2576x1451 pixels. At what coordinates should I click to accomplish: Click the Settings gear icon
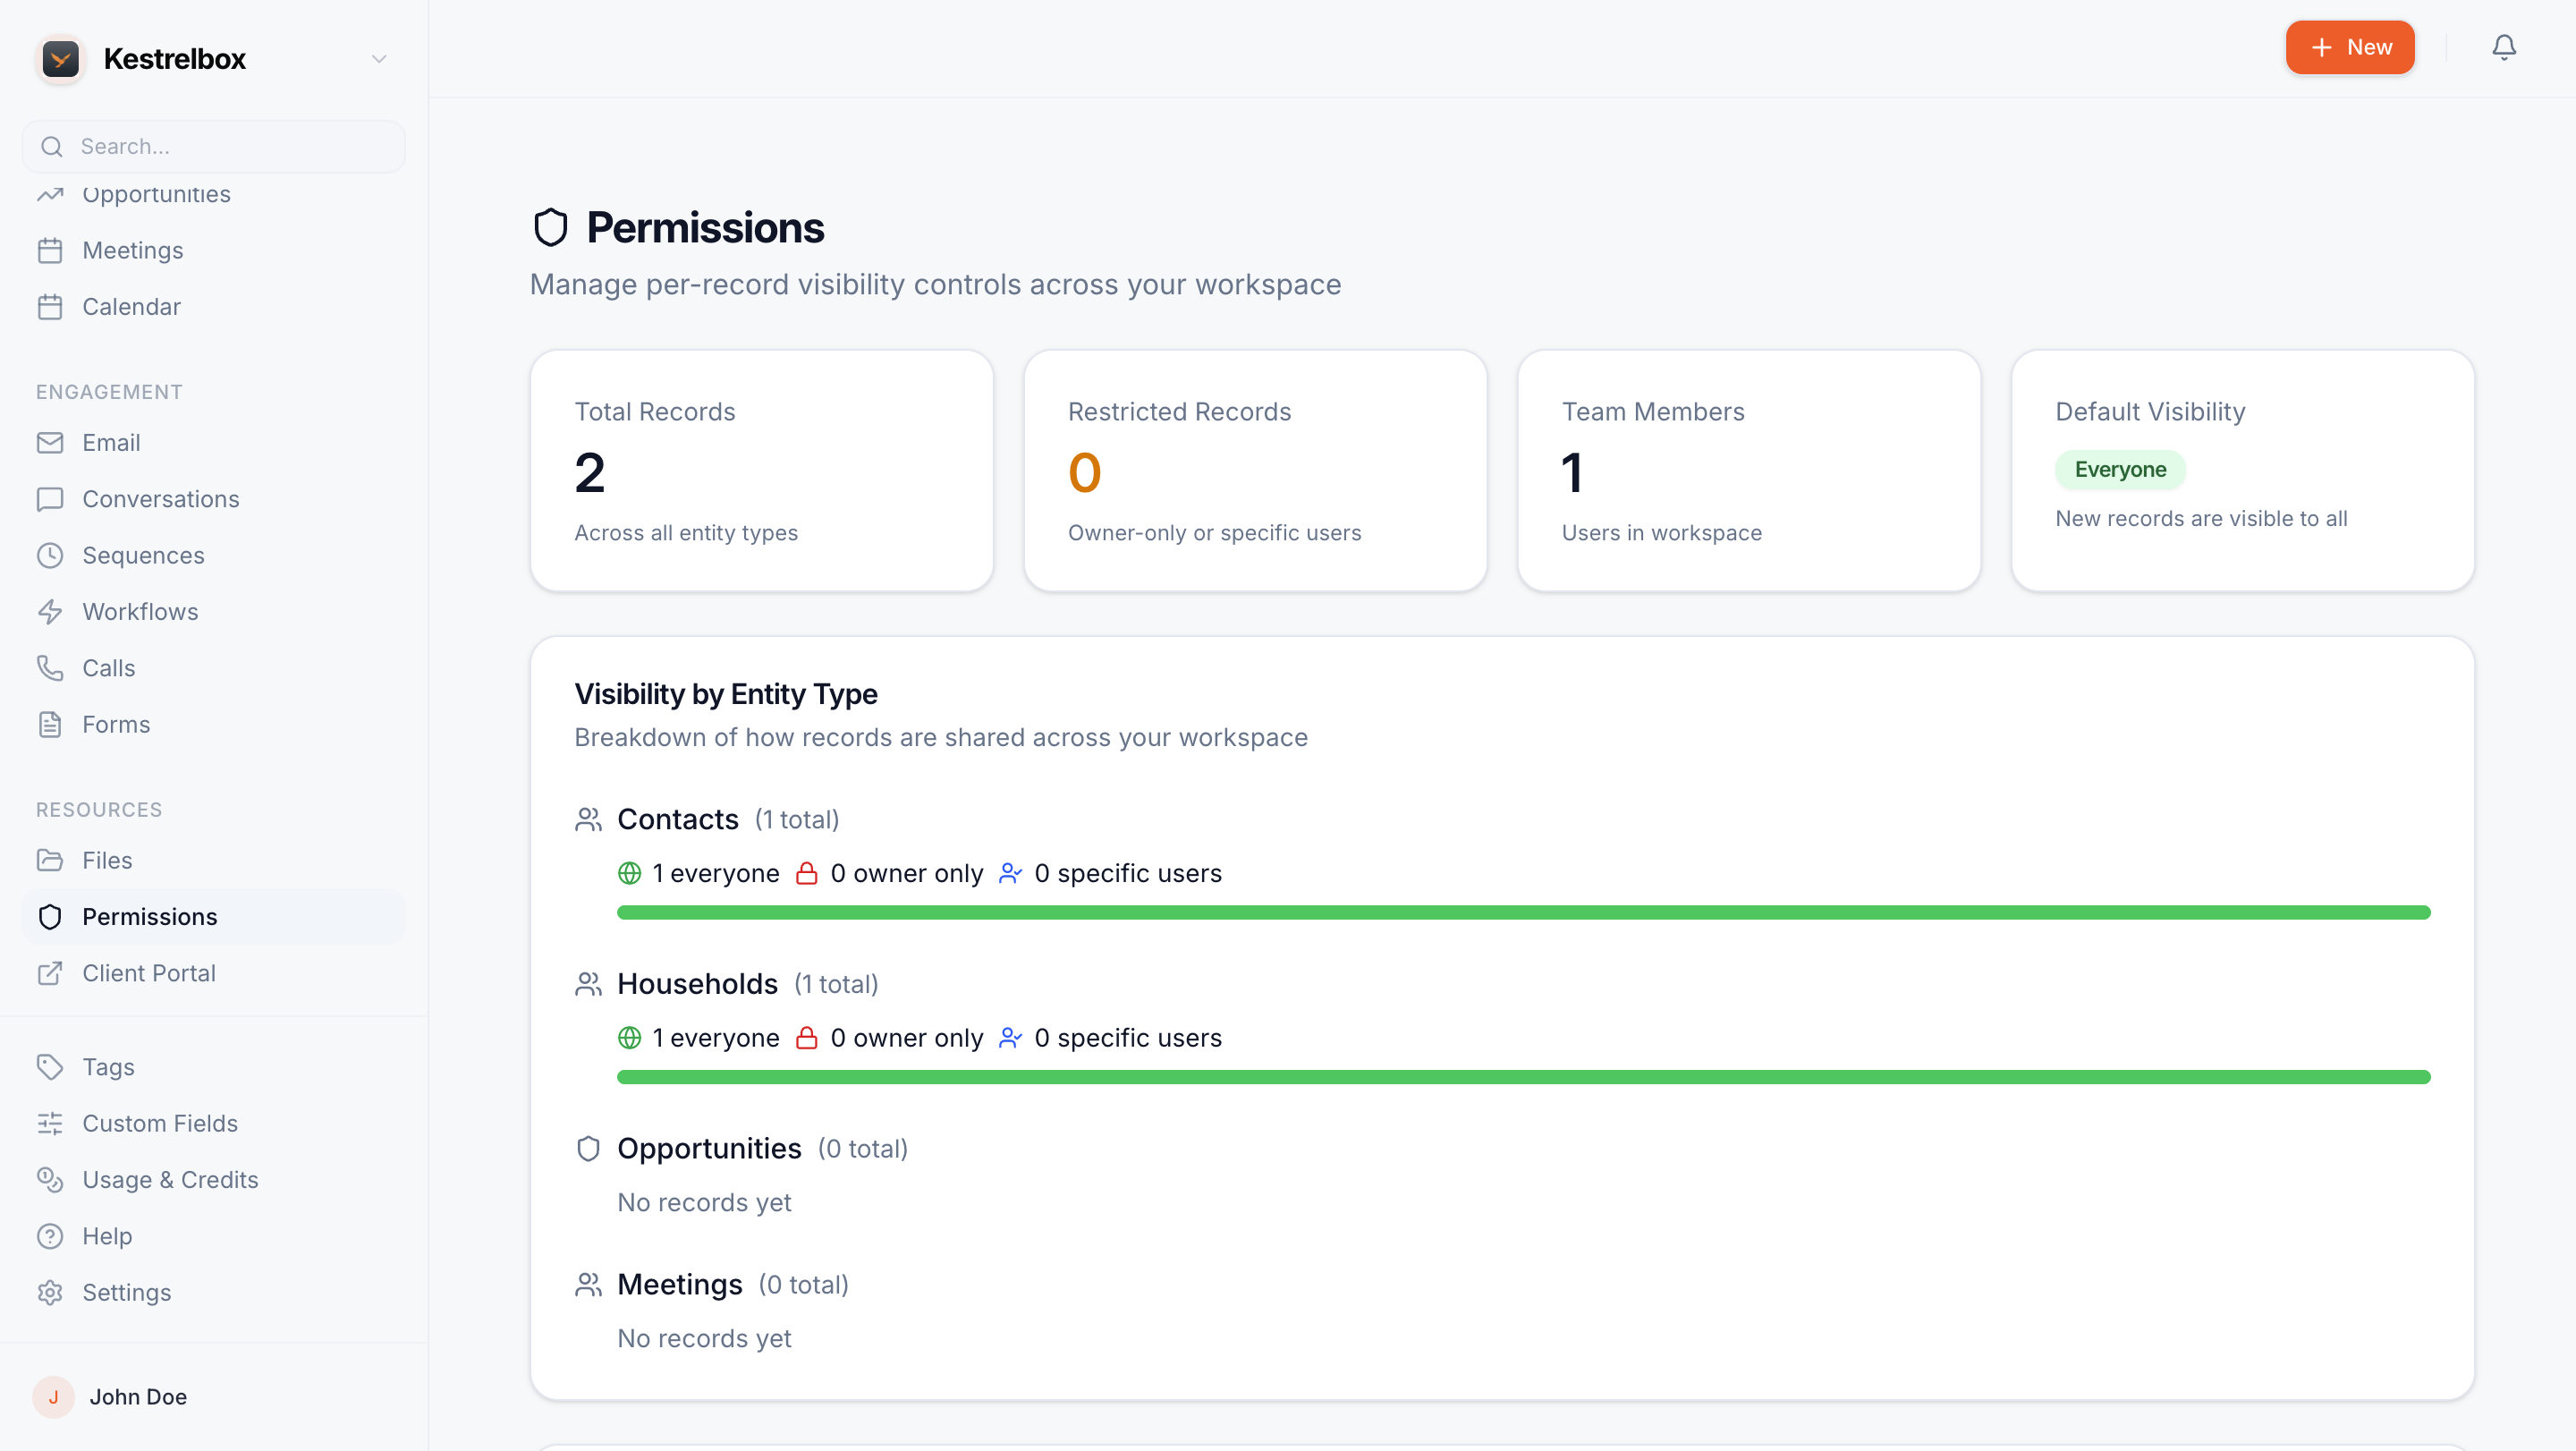coord(50,1293)
